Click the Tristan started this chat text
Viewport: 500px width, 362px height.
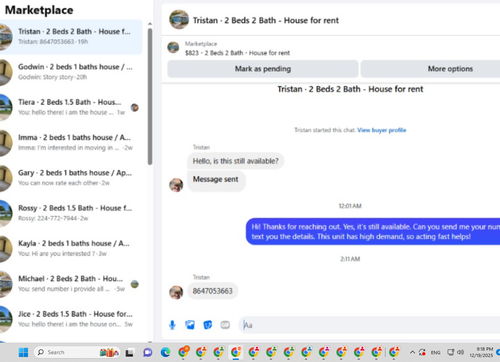point(325,130)
